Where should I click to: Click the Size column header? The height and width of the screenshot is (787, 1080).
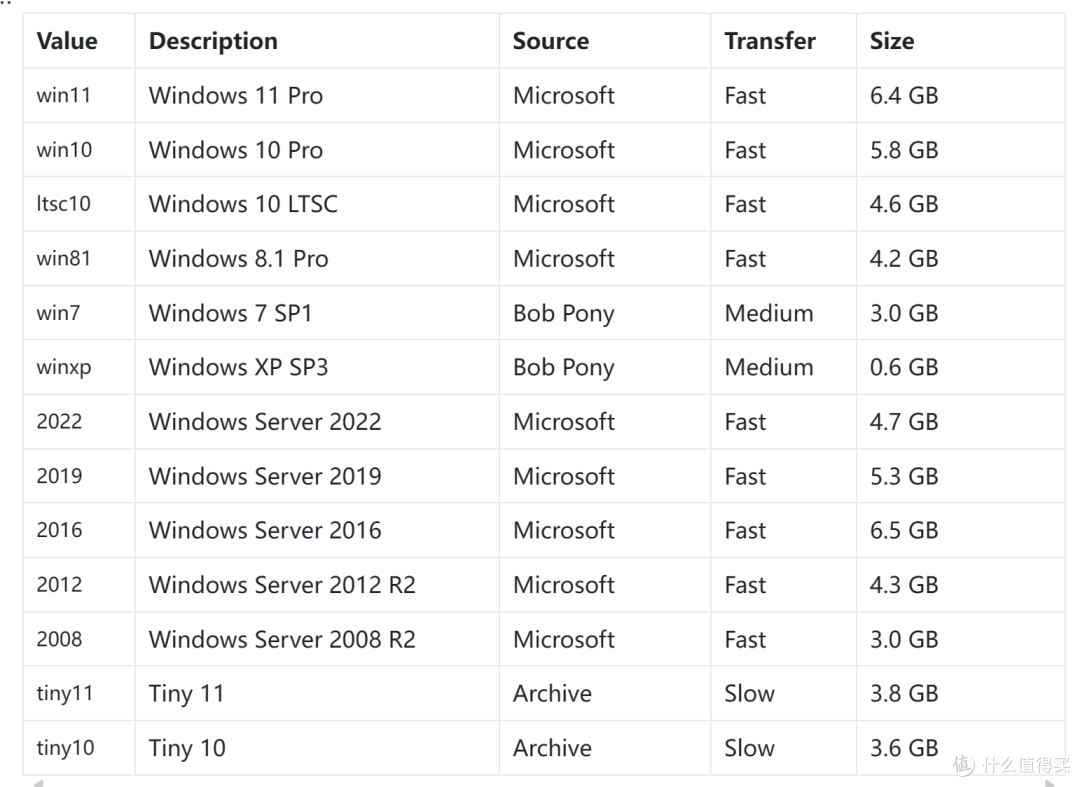(x=891, y=41)
